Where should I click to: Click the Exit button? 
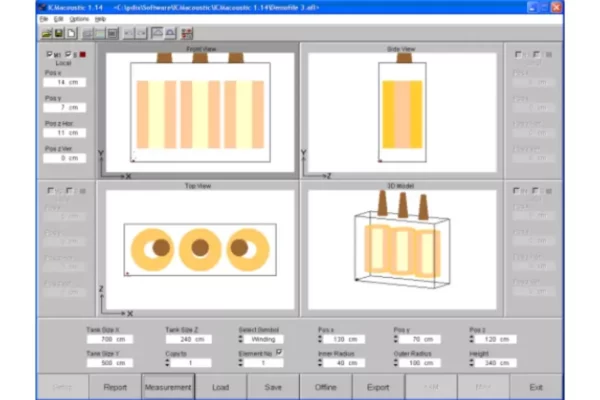click(536, 387)
